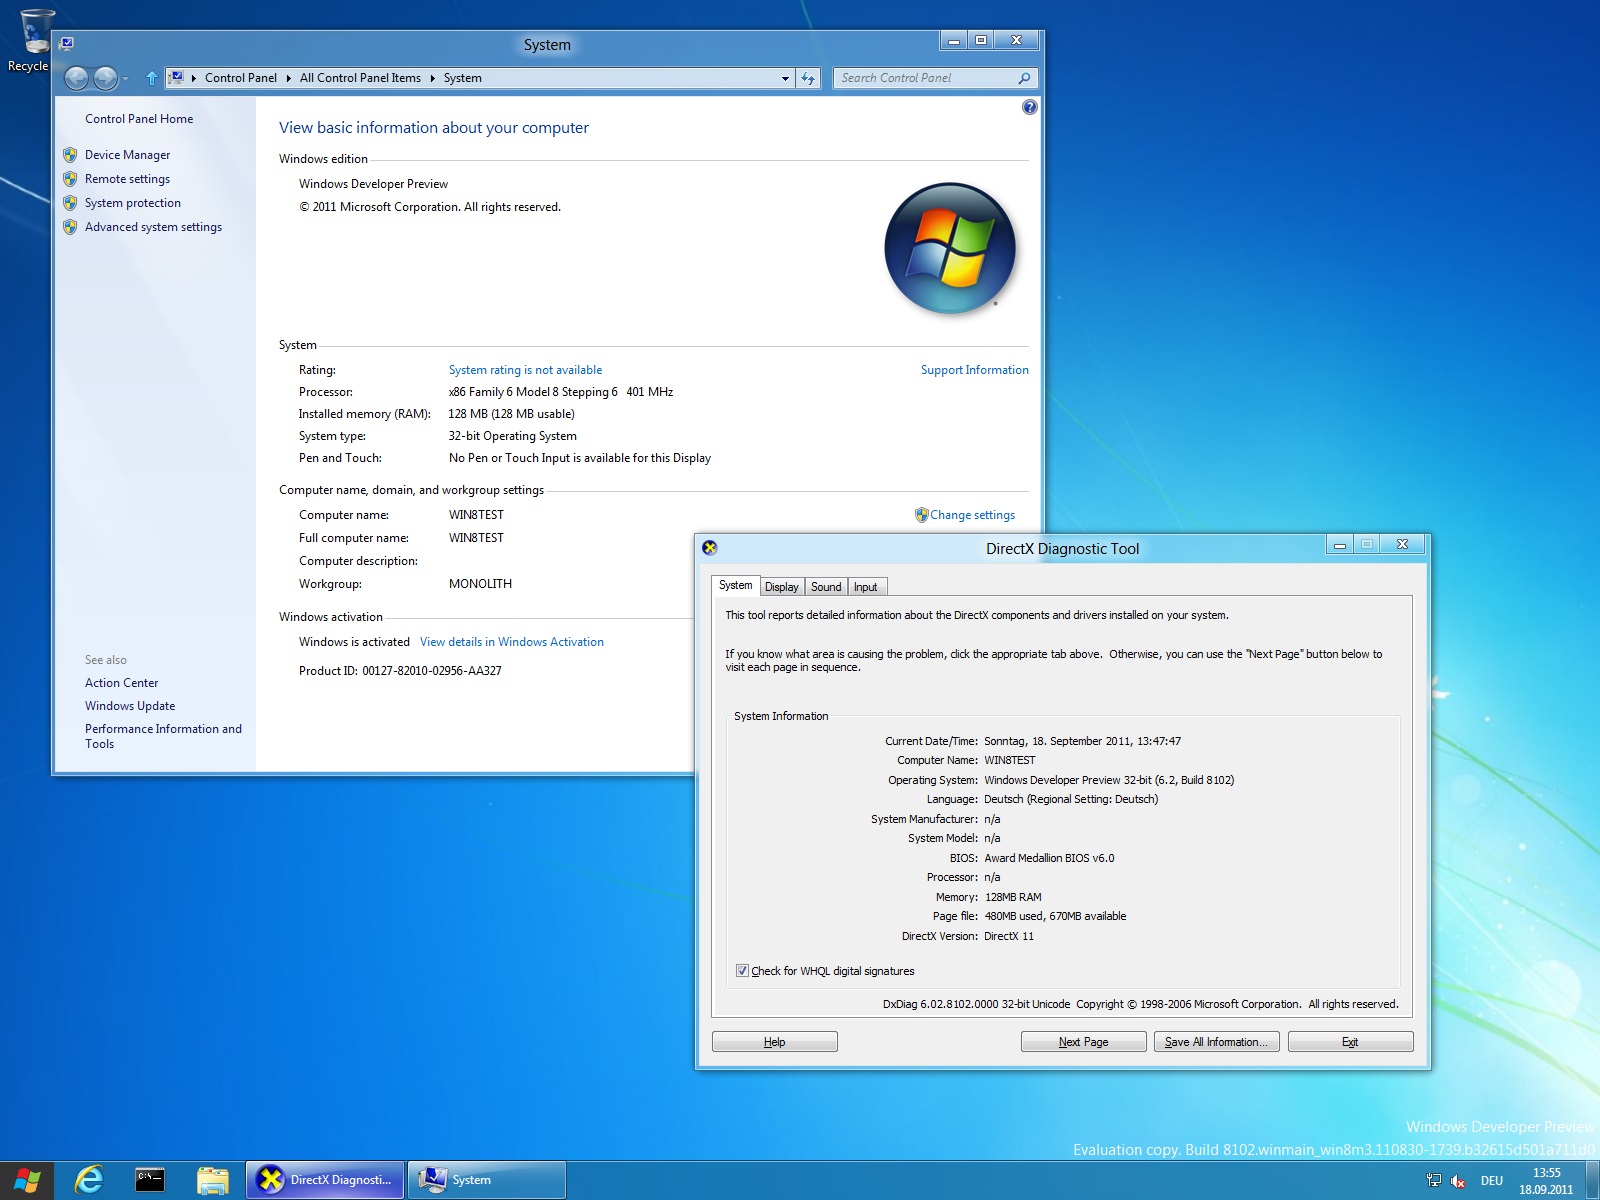Click the Start orb button

click(27, 1180)
